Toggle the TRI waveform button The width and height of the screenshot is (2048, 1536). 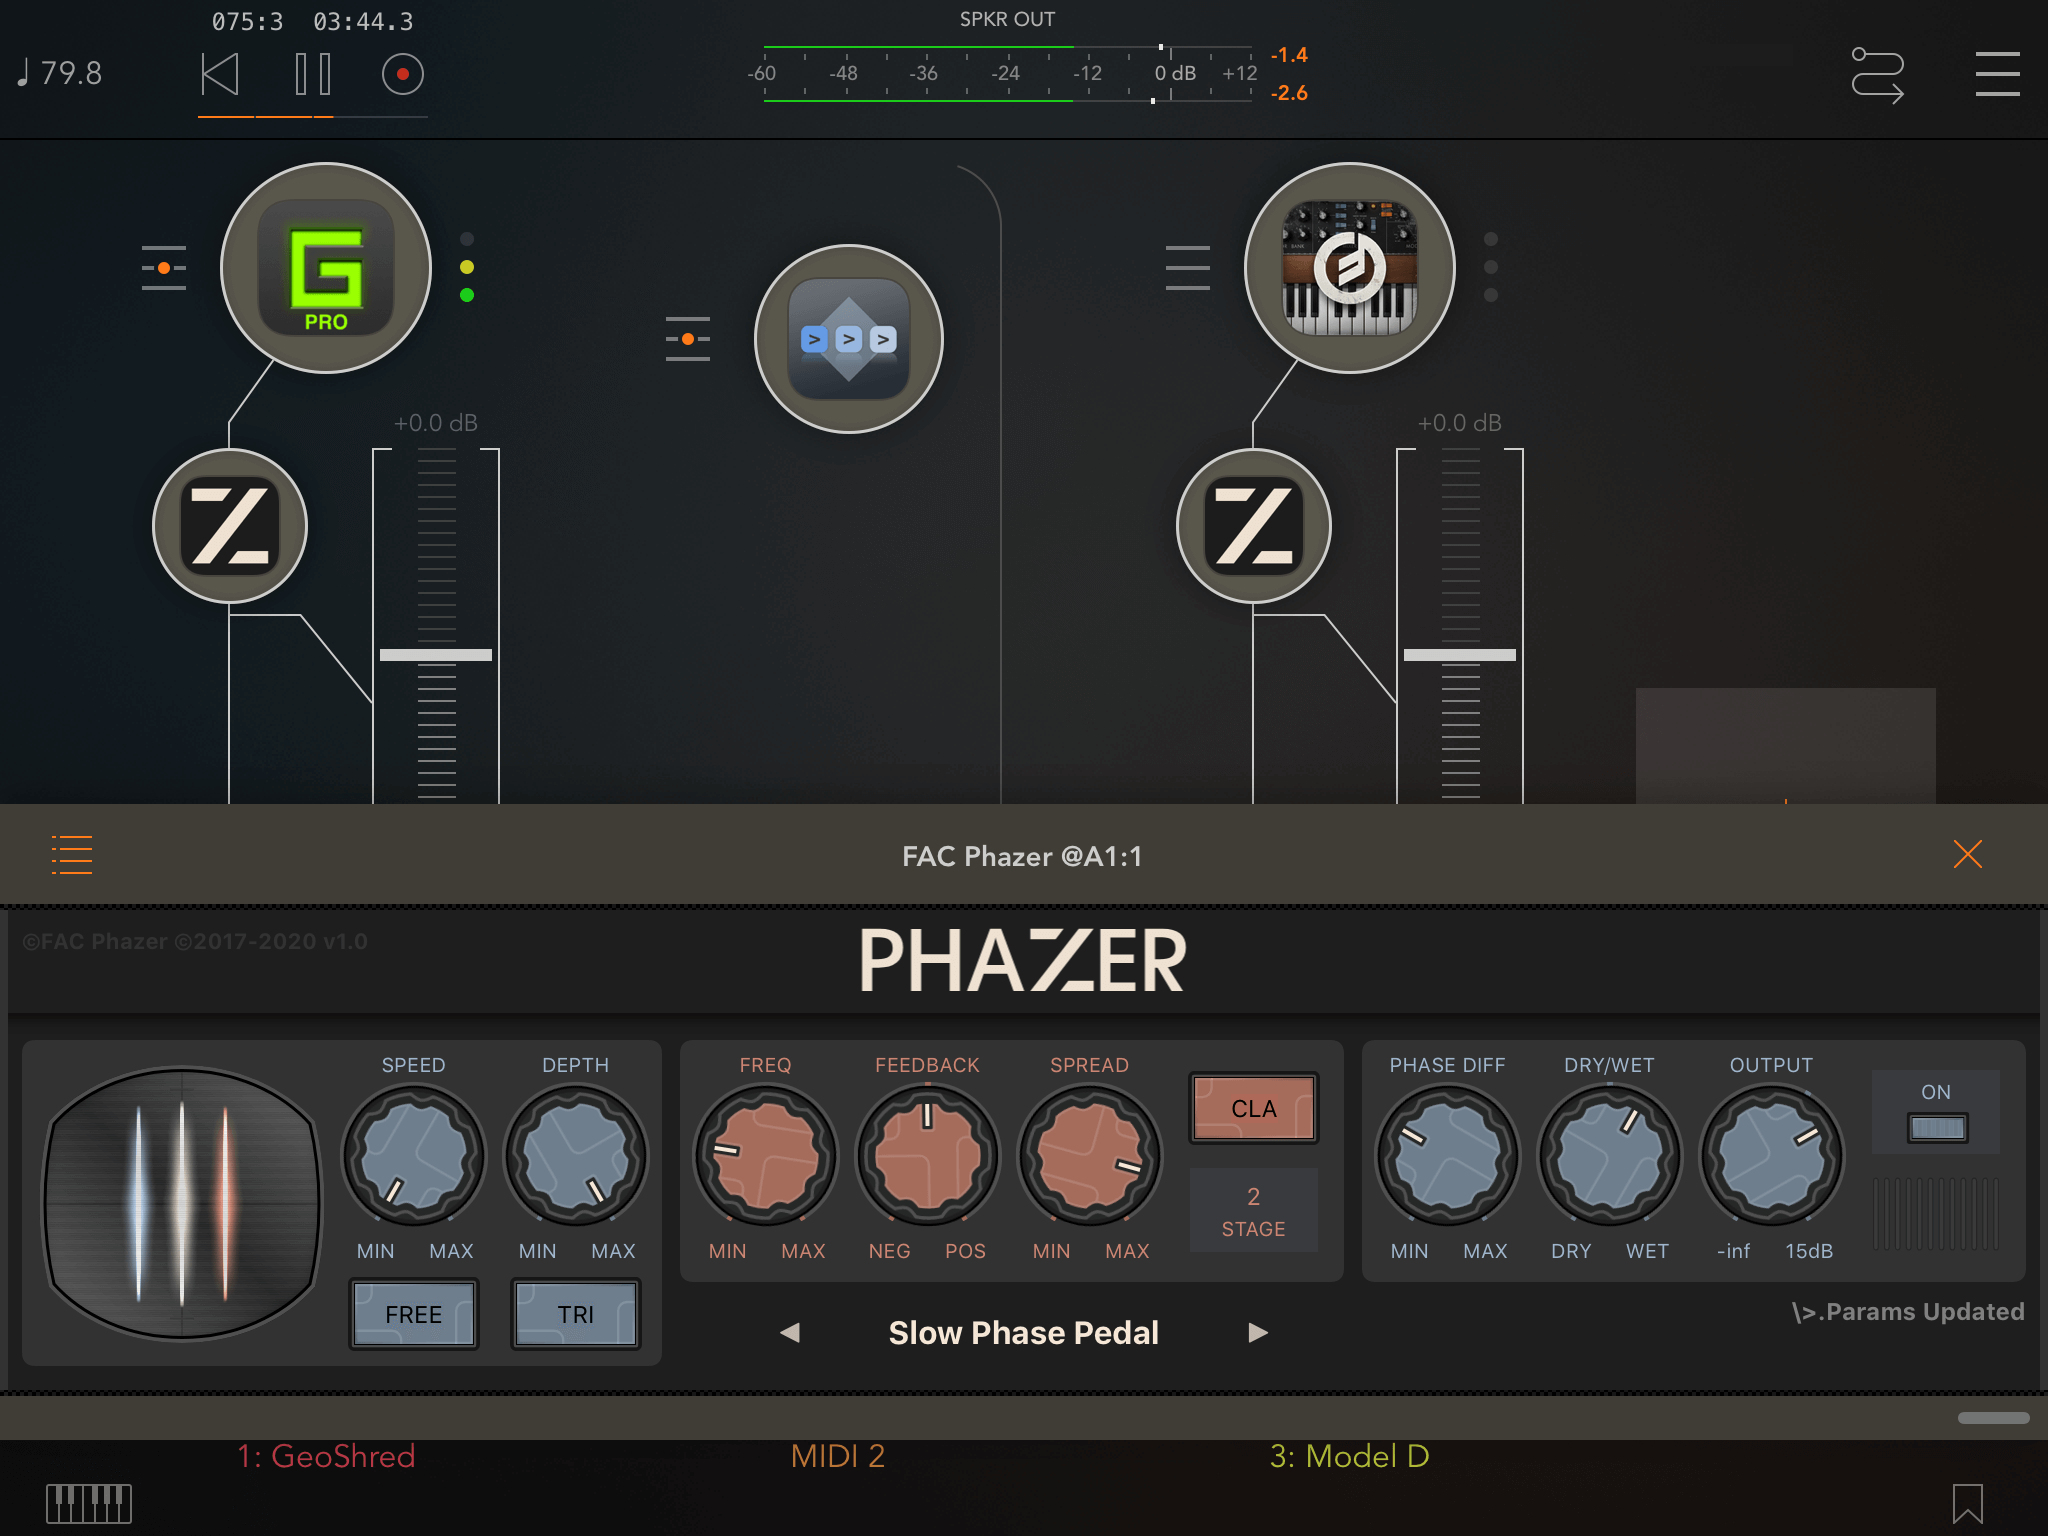576,1314
